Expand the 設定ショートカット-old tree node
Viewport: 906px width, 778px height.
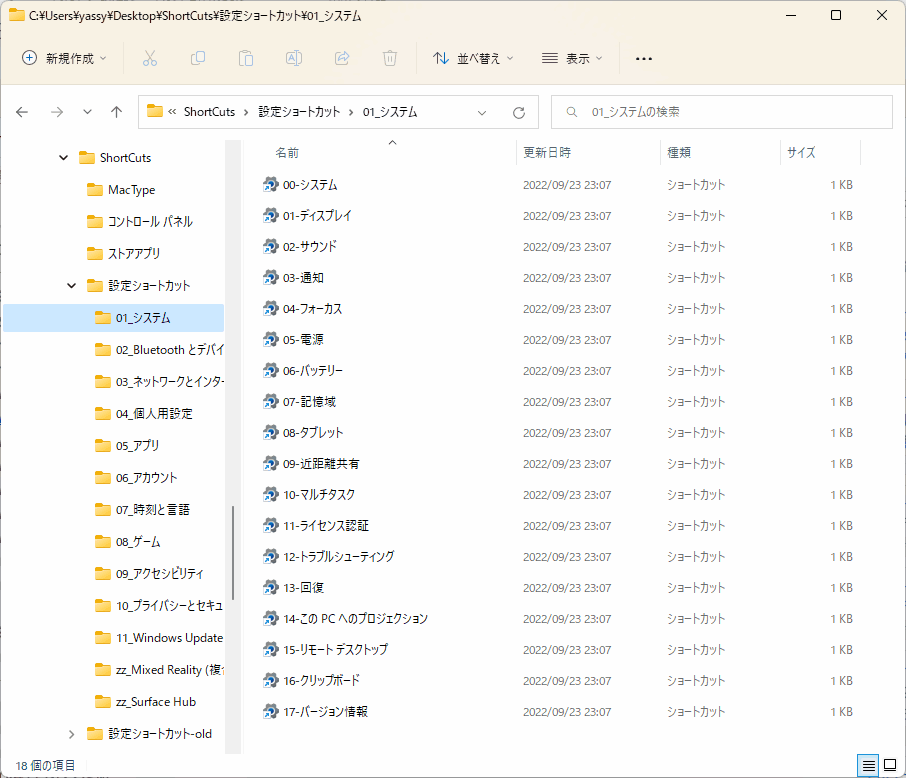71,734
